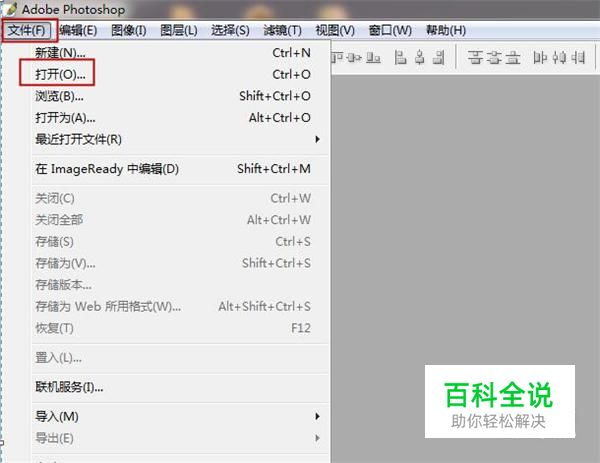Viewport: 600px width, 463px height.
Task: Click the distribute bottom edges icon
Action: (513, 58)
